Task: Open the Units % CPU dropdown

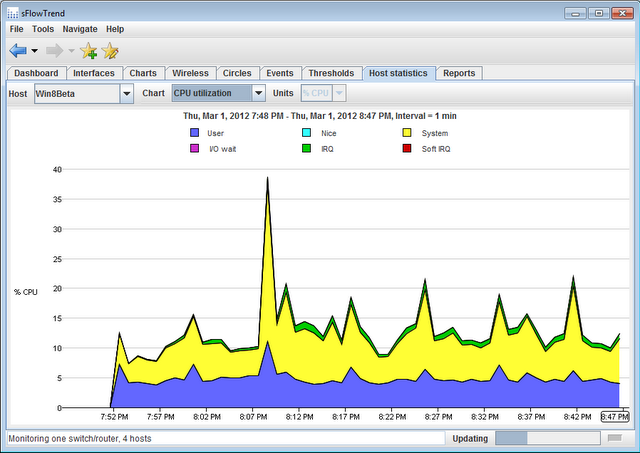Action: coord(340,93)
